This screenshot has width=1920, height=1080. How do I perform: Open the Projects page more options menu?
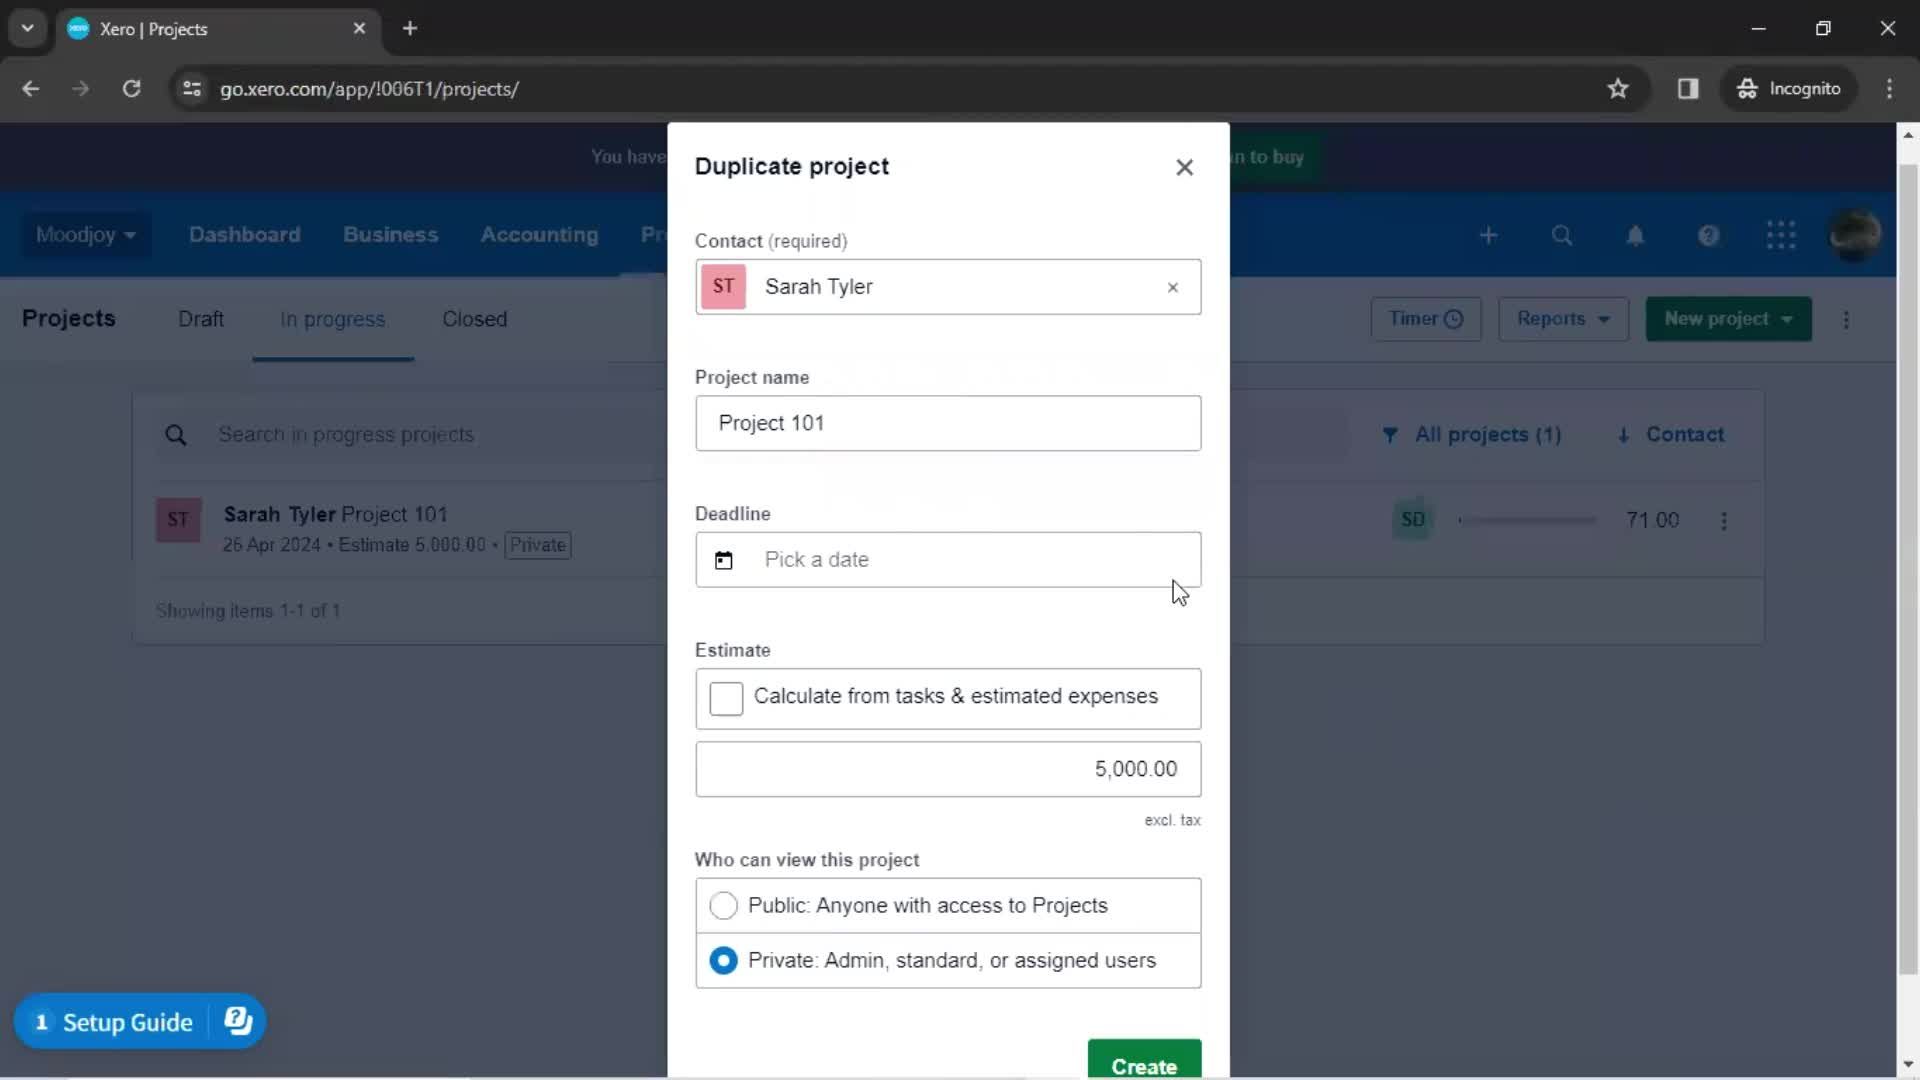(x=1846, y=319)
